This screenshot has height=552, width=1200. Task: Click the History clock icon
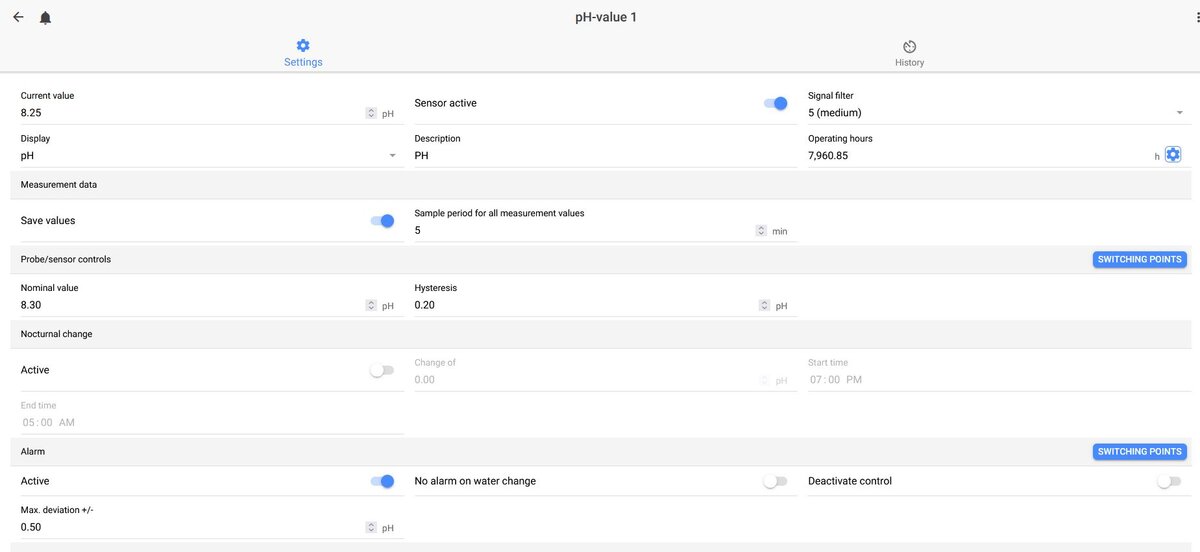(909, 46)
